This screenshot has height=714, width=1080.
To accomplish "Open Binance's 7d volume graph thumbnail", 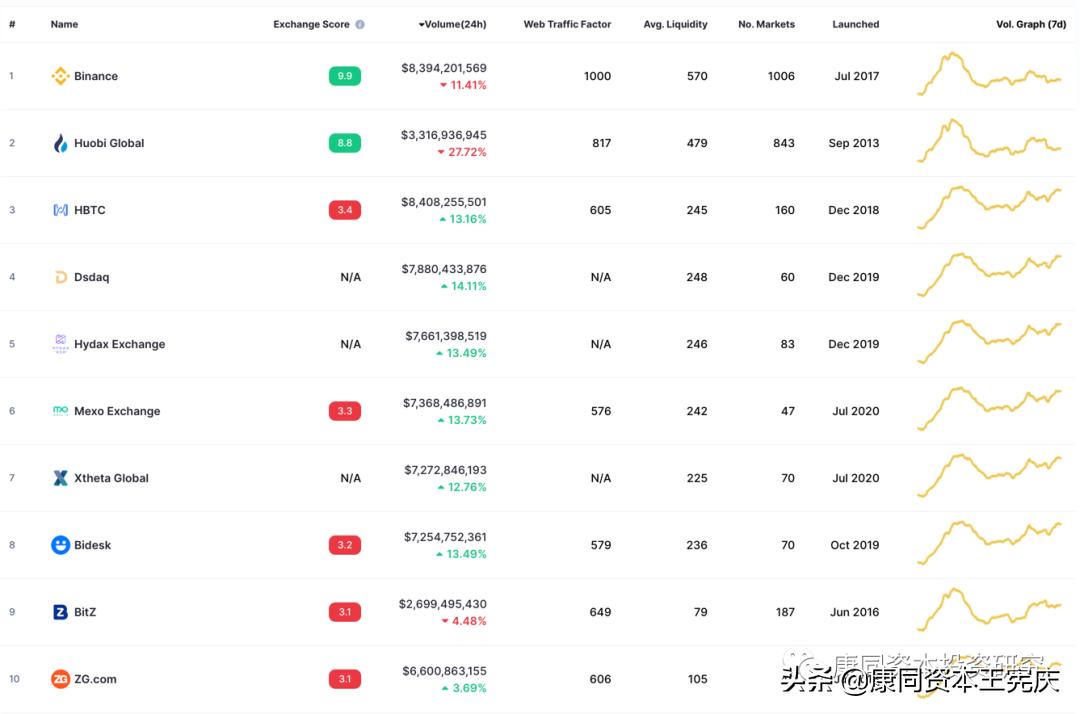I will point(990,75).
